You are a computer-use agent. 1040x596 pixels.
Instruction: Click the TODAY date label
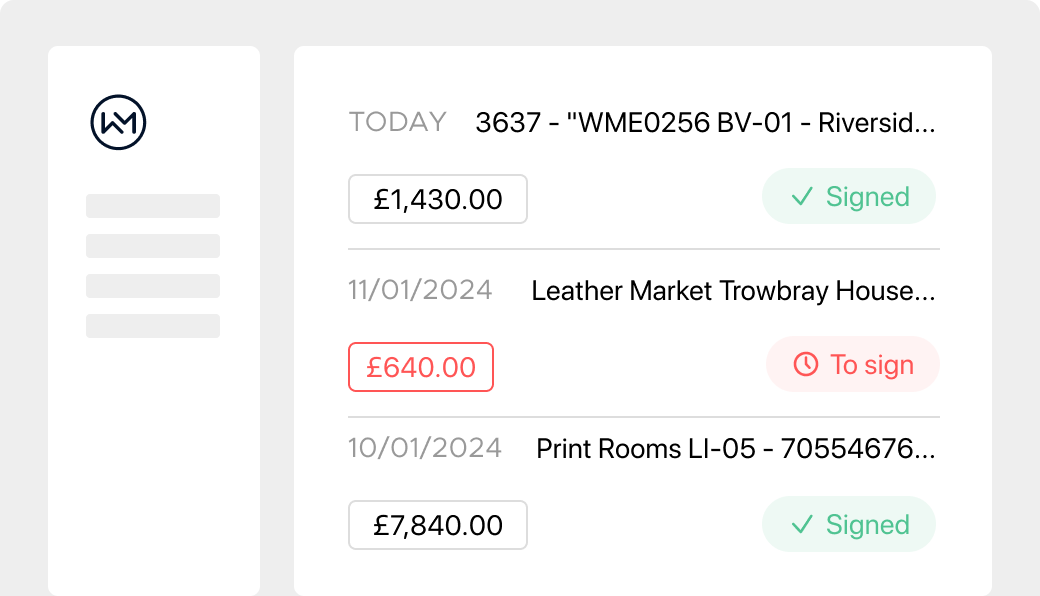coord(397,122)
